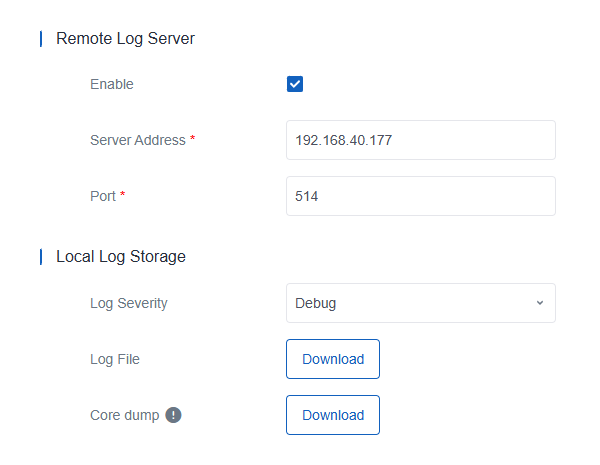600x465 pixels.
Task: Click the red asterisk beside Server Address
Action: point(193,138)
